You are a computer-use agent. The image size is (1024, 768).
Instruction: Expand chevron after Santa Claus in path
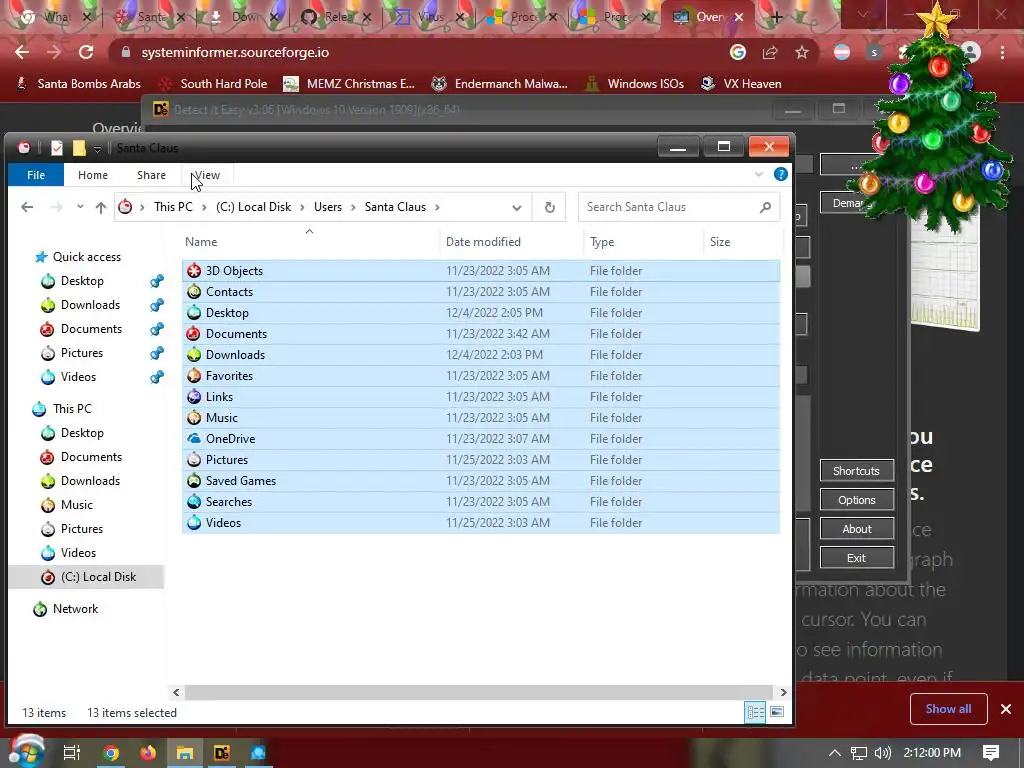tap(437, 207)
